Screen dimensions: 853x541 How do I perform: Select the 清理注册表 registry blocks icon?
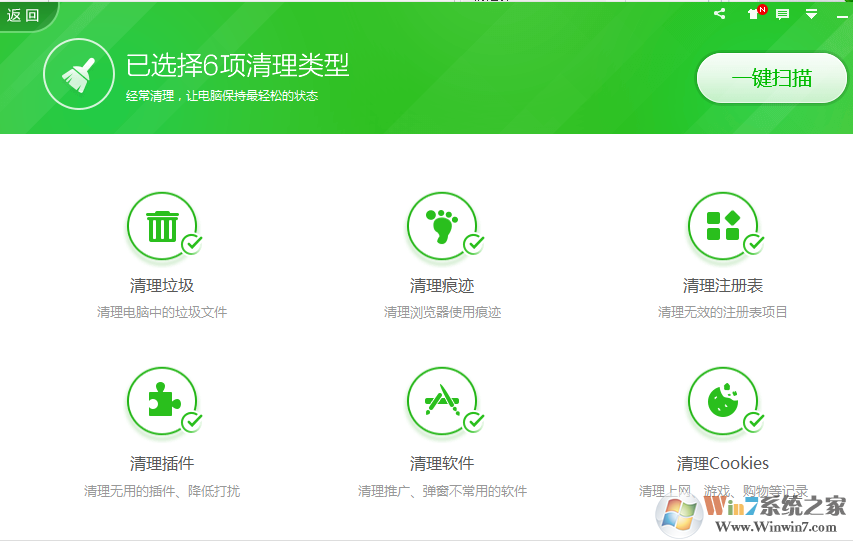tap(722, 226)
